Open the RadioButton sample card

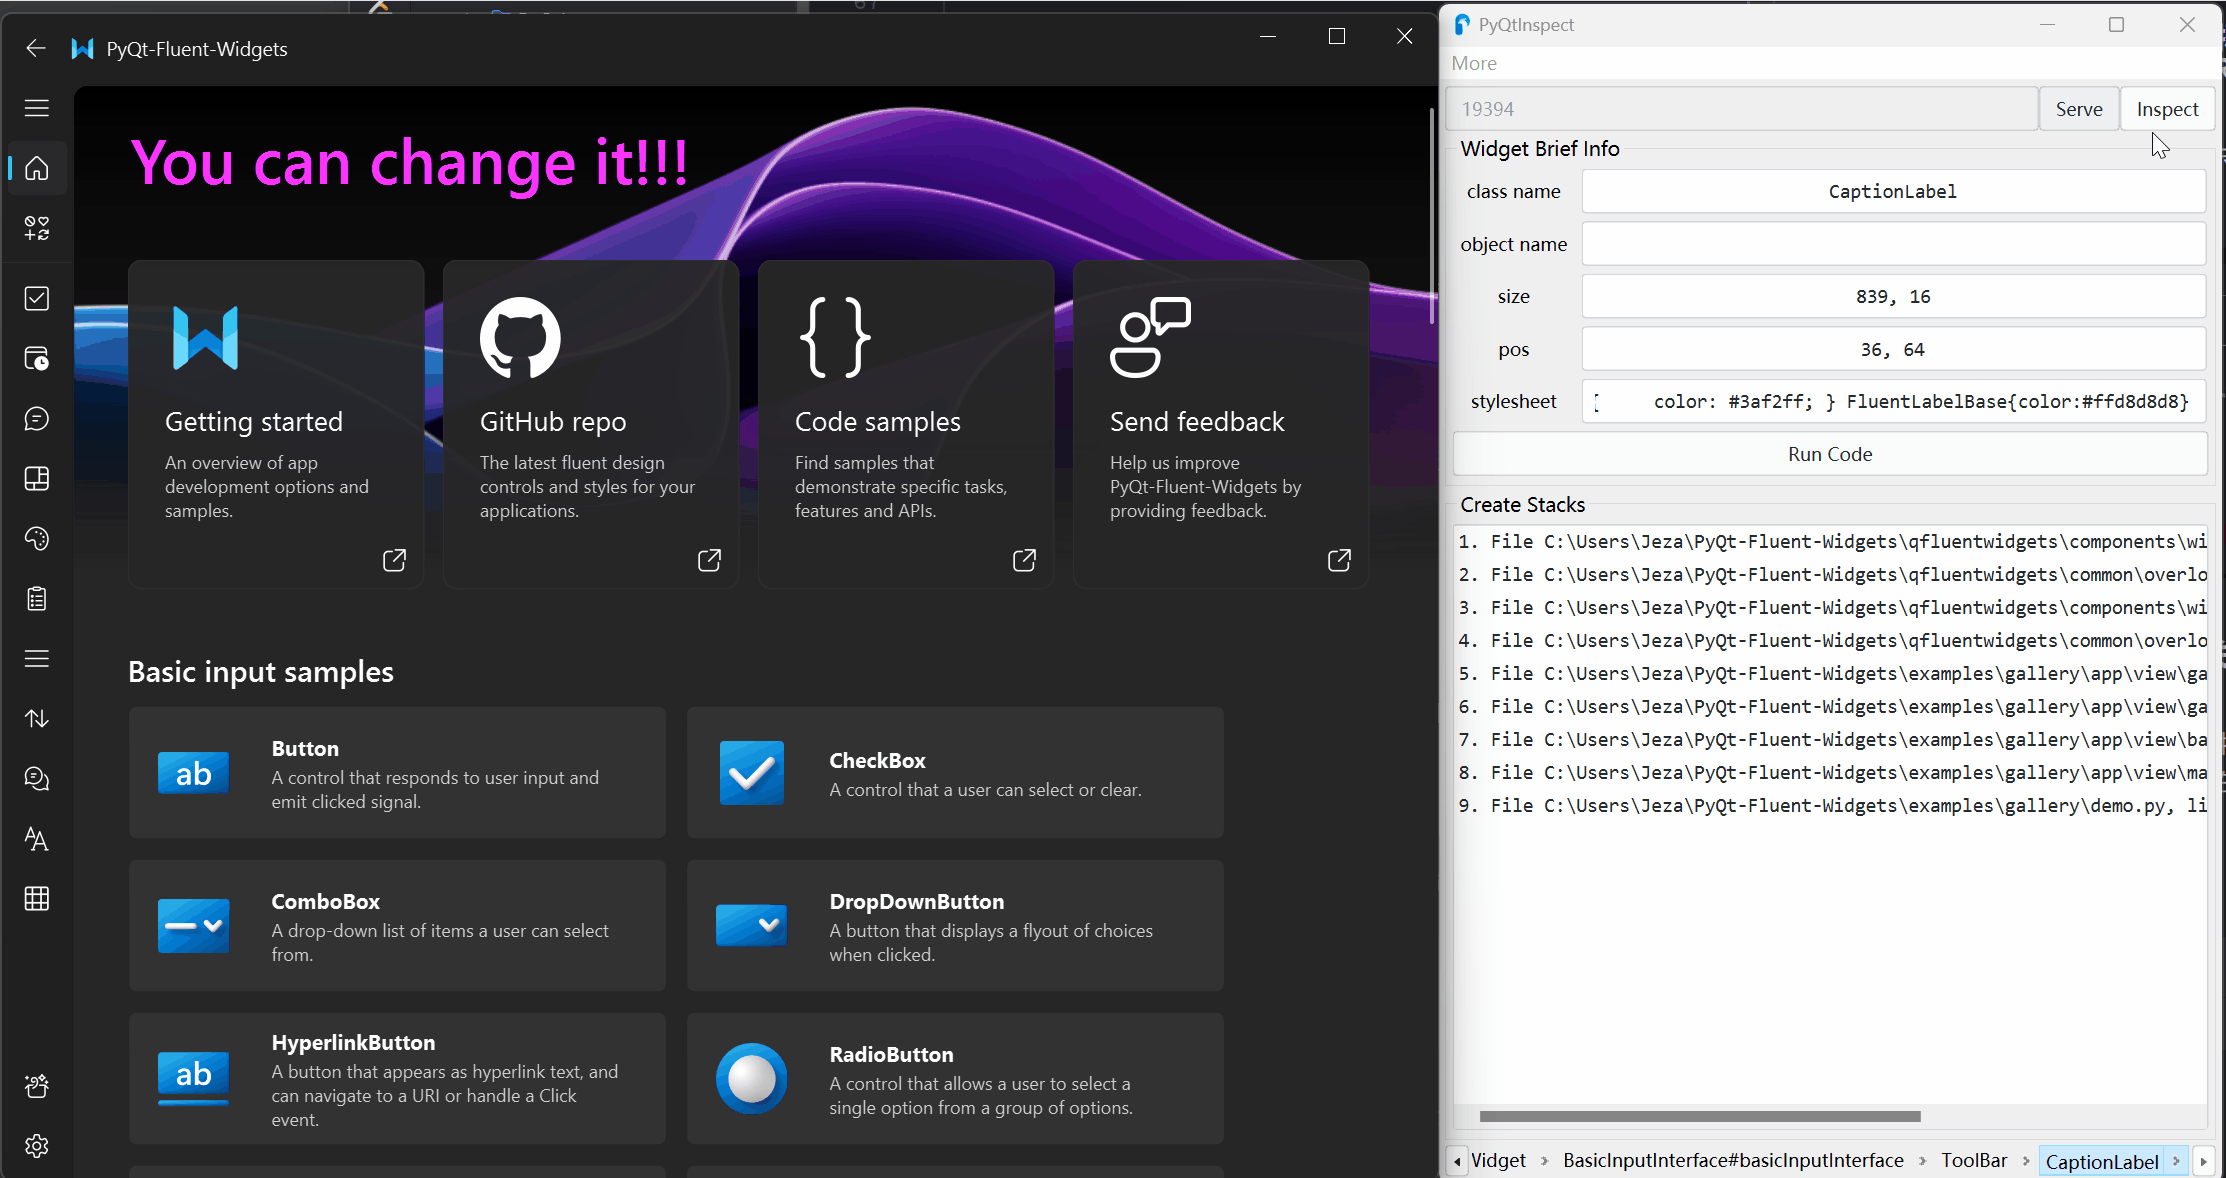coord(955,1079)
